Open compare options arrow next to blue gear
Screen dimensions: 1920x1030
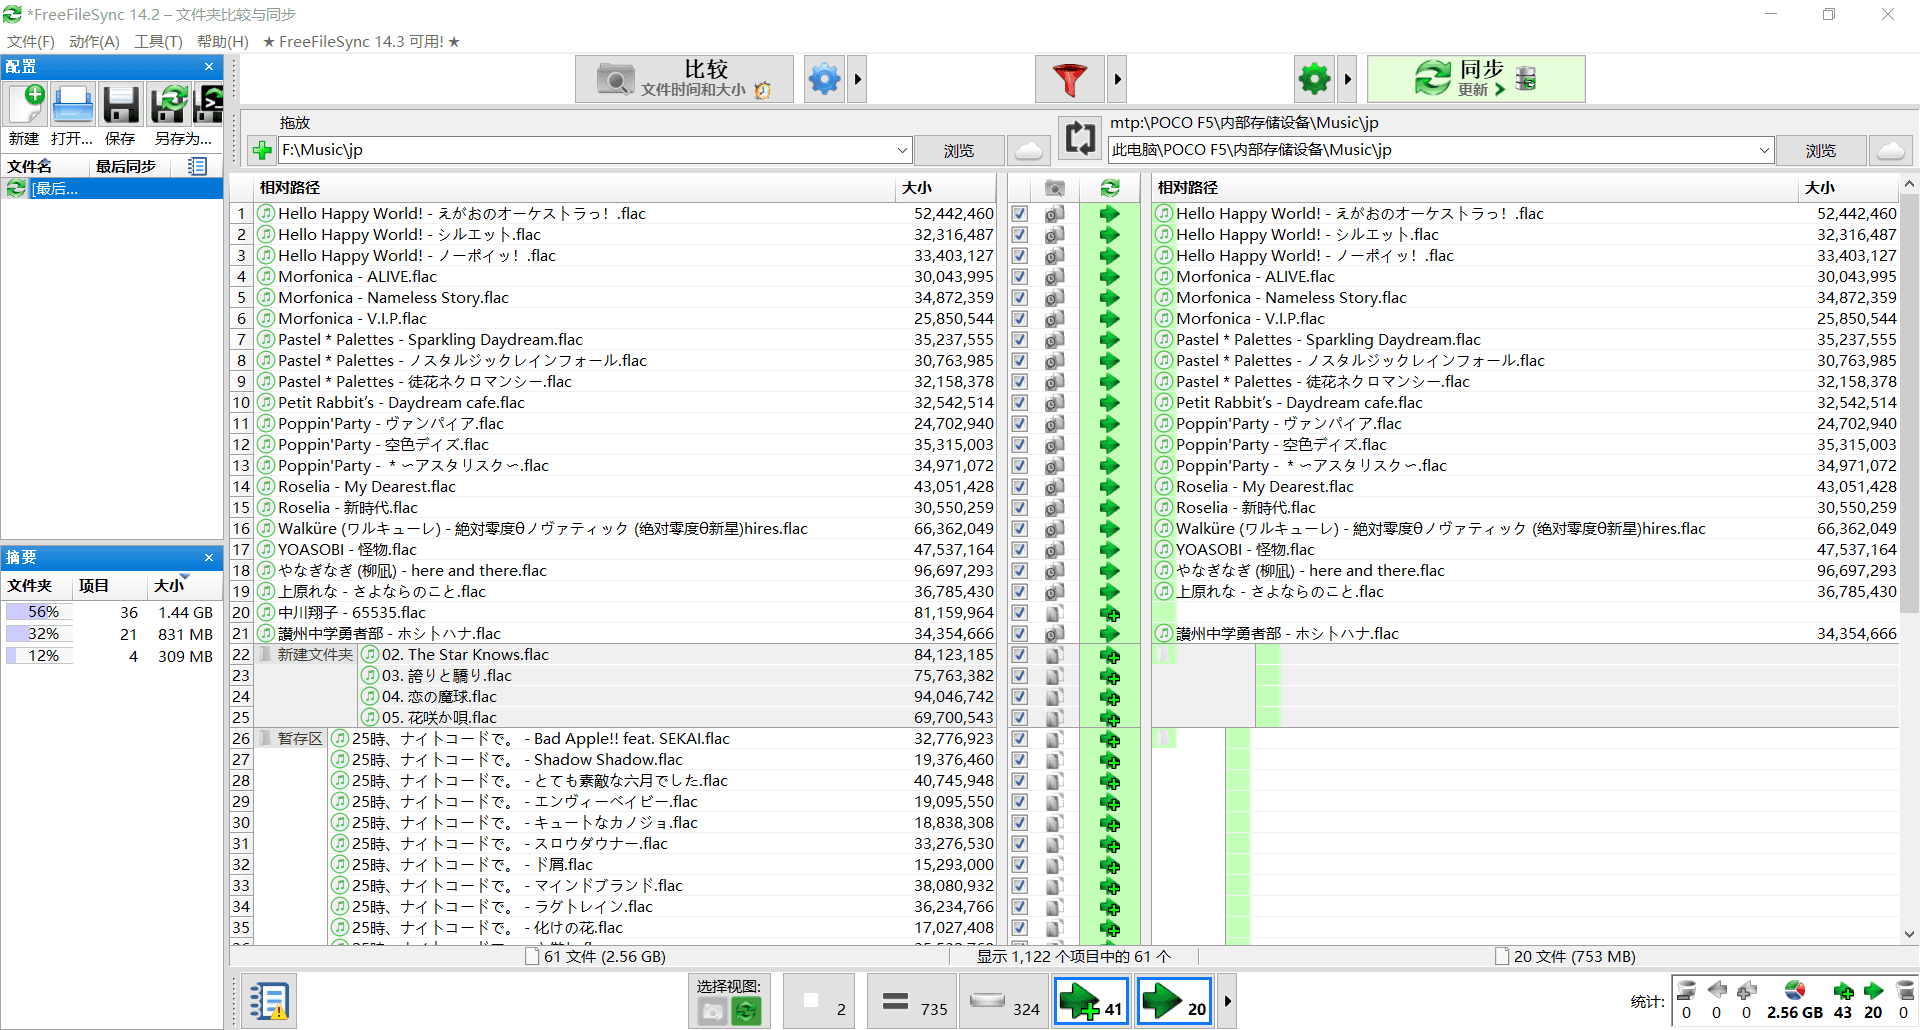point(857,78)
